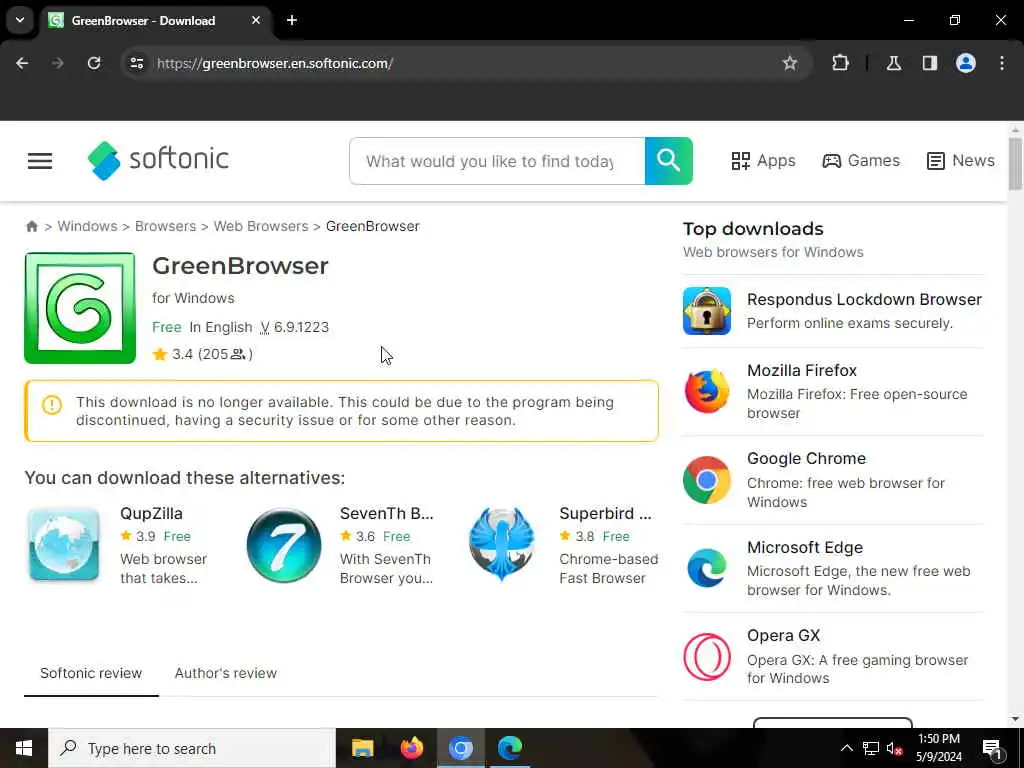Image resolution: width=1024 pixels, height=768 pixels.
Task: Click the browser back arrow
Action: pos(22,63)
